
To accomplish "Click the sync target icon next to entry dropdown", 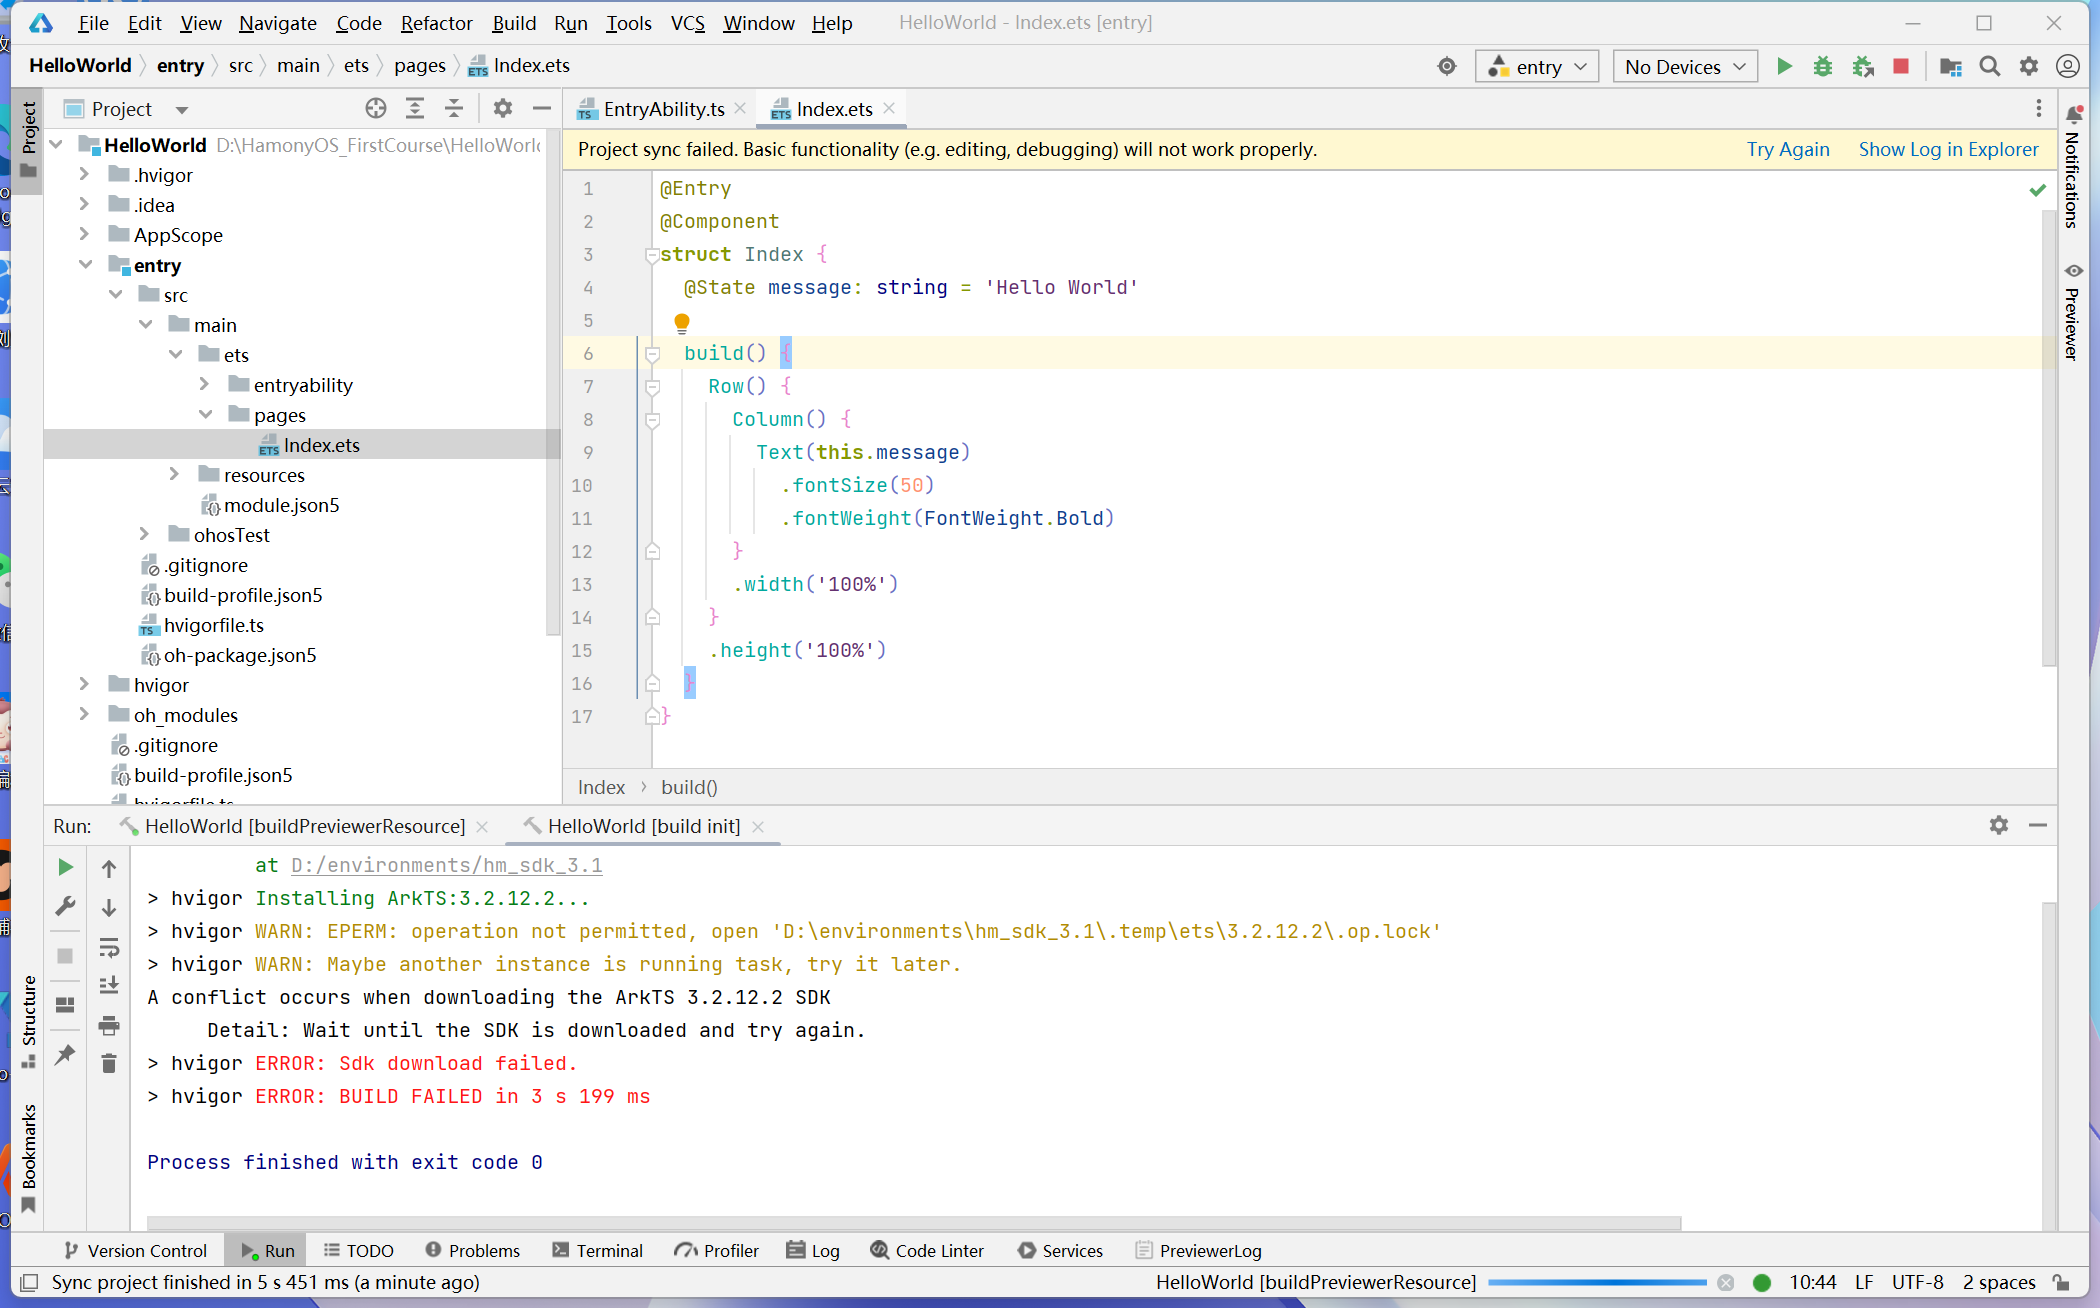I will click(x=1447, y=66).
